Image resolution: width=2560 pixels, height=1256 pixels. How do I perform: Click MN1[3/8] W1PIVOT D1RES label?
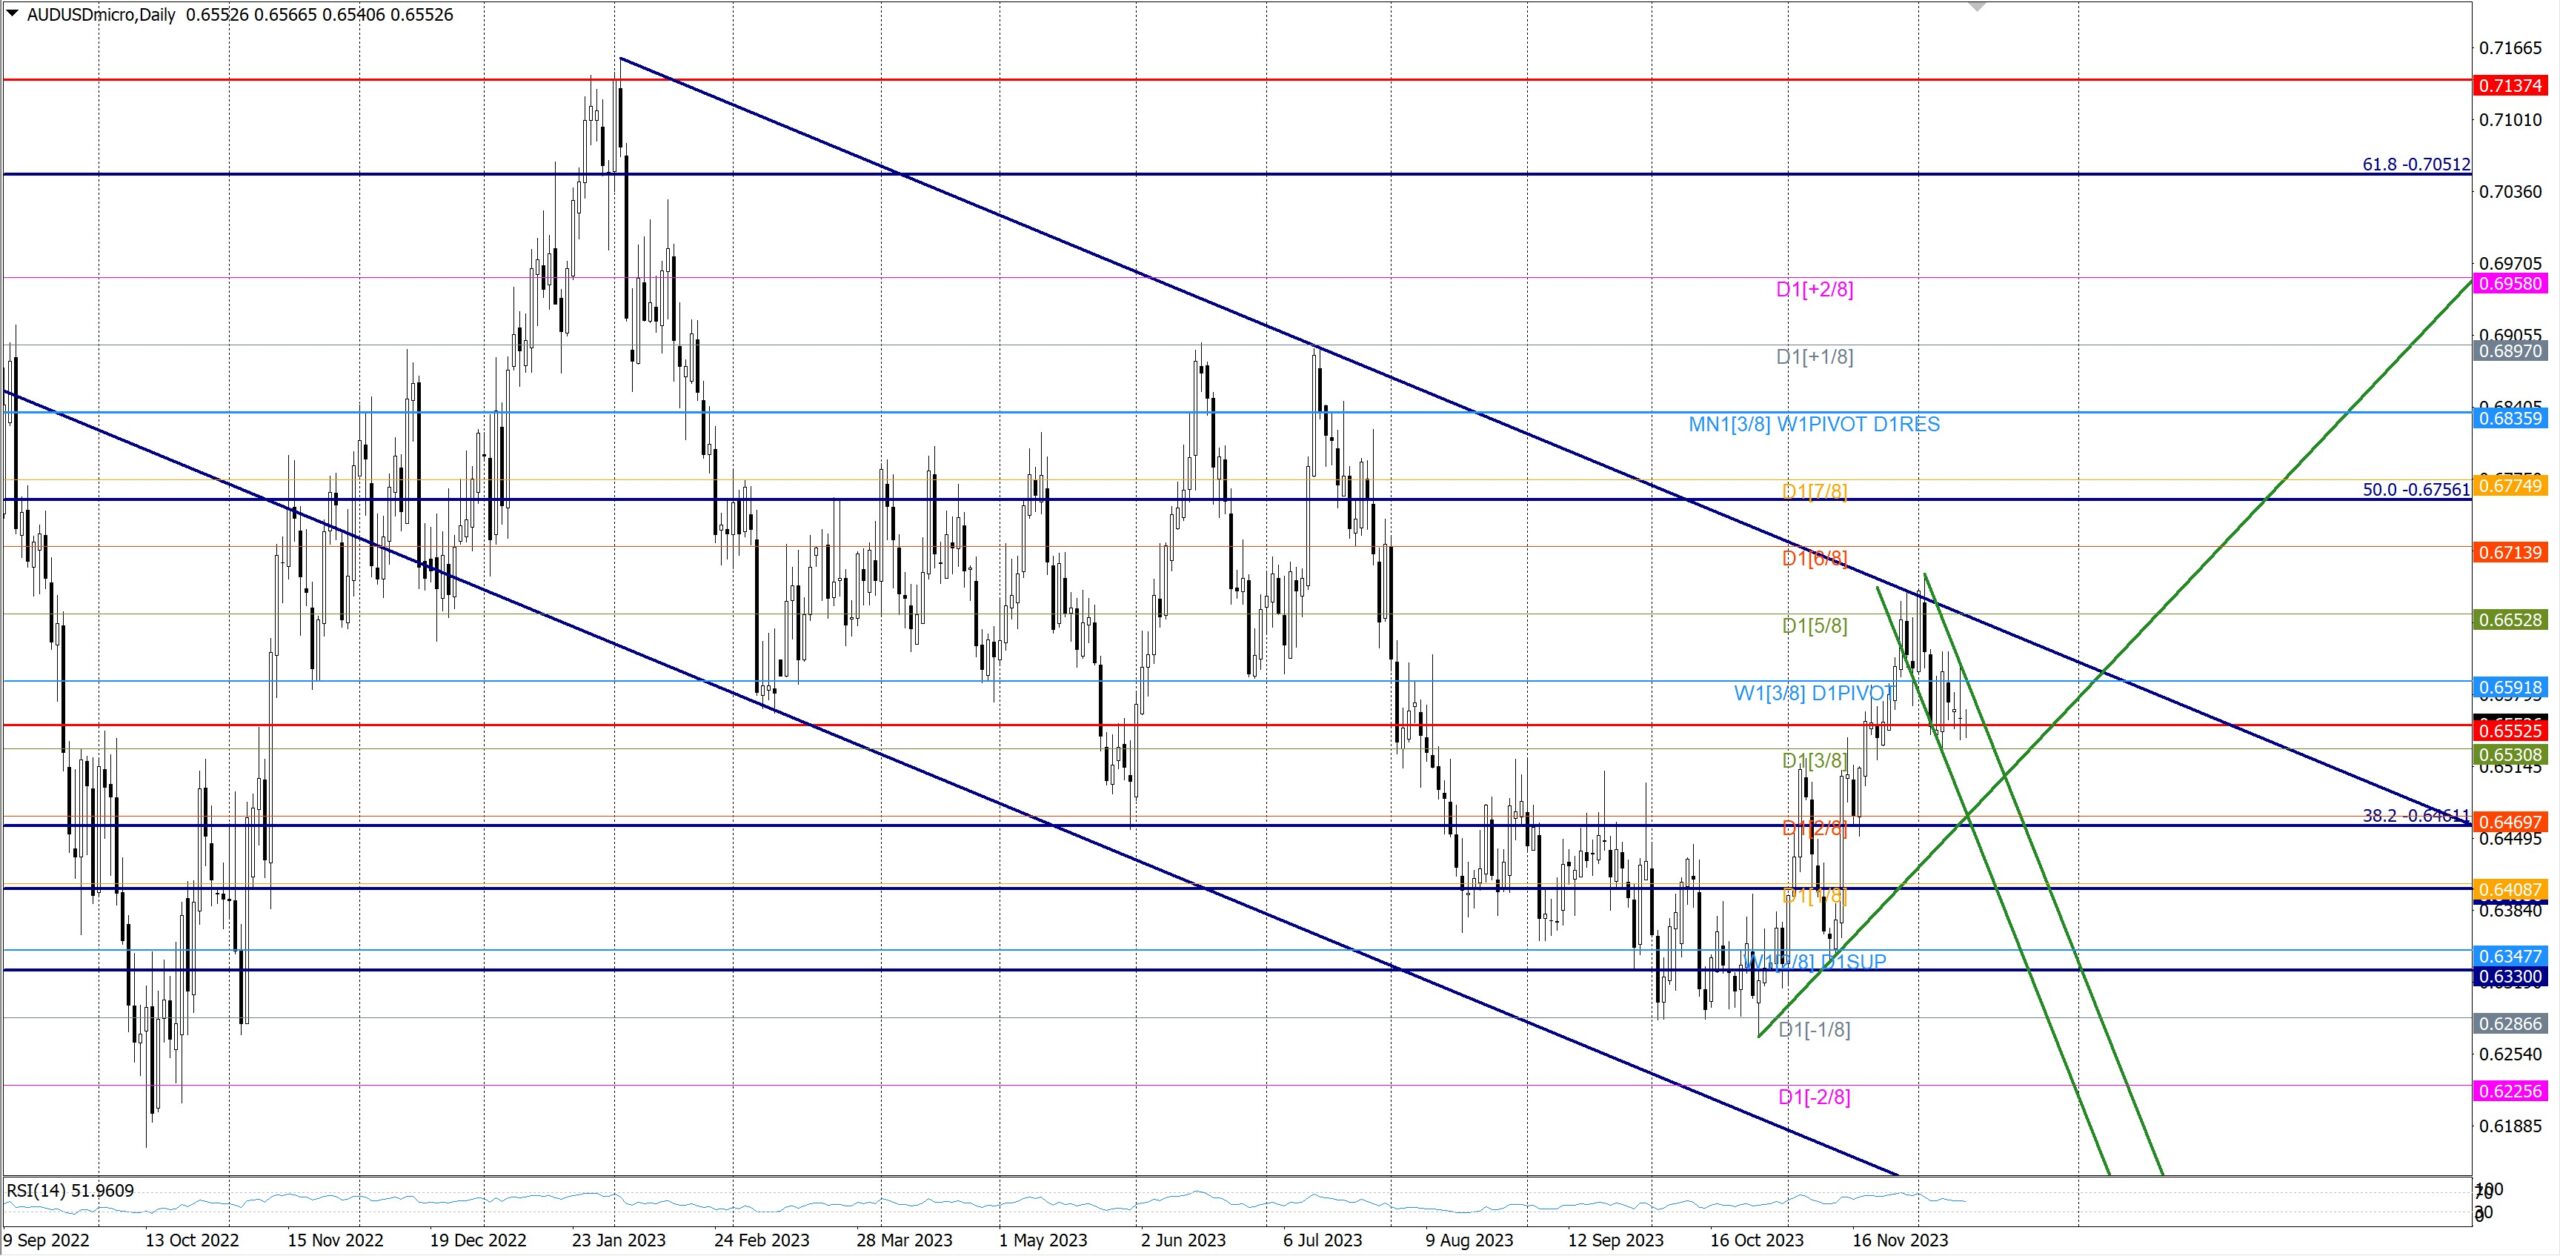click(x=1813, y=425)
